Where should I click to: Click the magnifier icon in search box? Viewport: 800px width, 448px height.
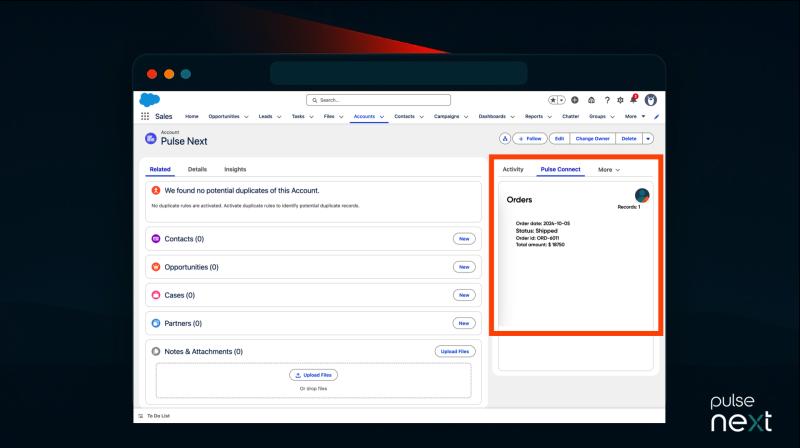point(315,100)
